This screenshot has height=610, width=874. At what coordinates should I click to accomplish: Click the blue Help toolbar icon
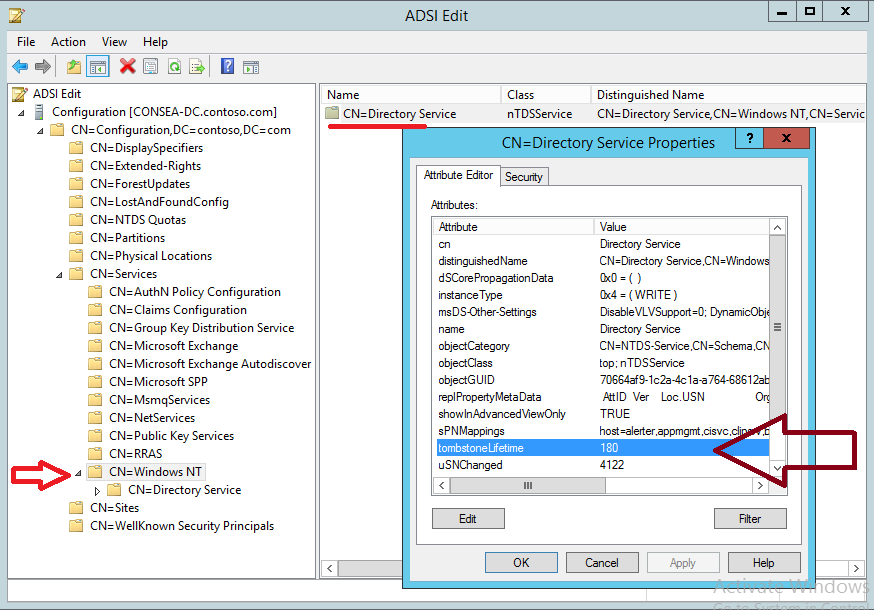pyautogui.click(x=227, y=67)
